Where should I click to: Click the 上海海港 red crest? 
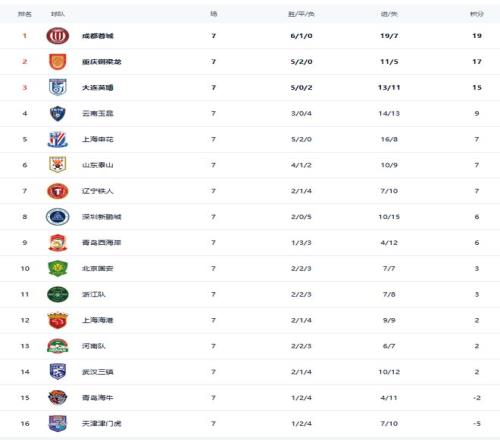coord(58,320)
